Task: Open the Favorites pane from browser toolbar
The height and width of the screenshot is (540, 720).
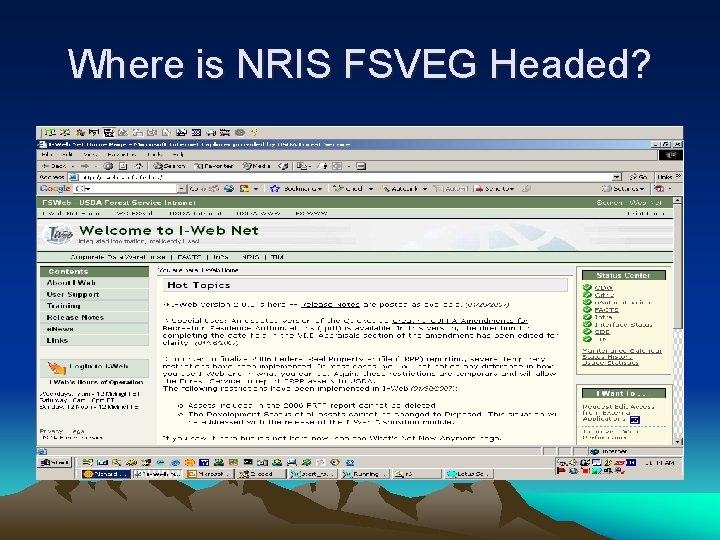Action: click(x=214, y=166)
